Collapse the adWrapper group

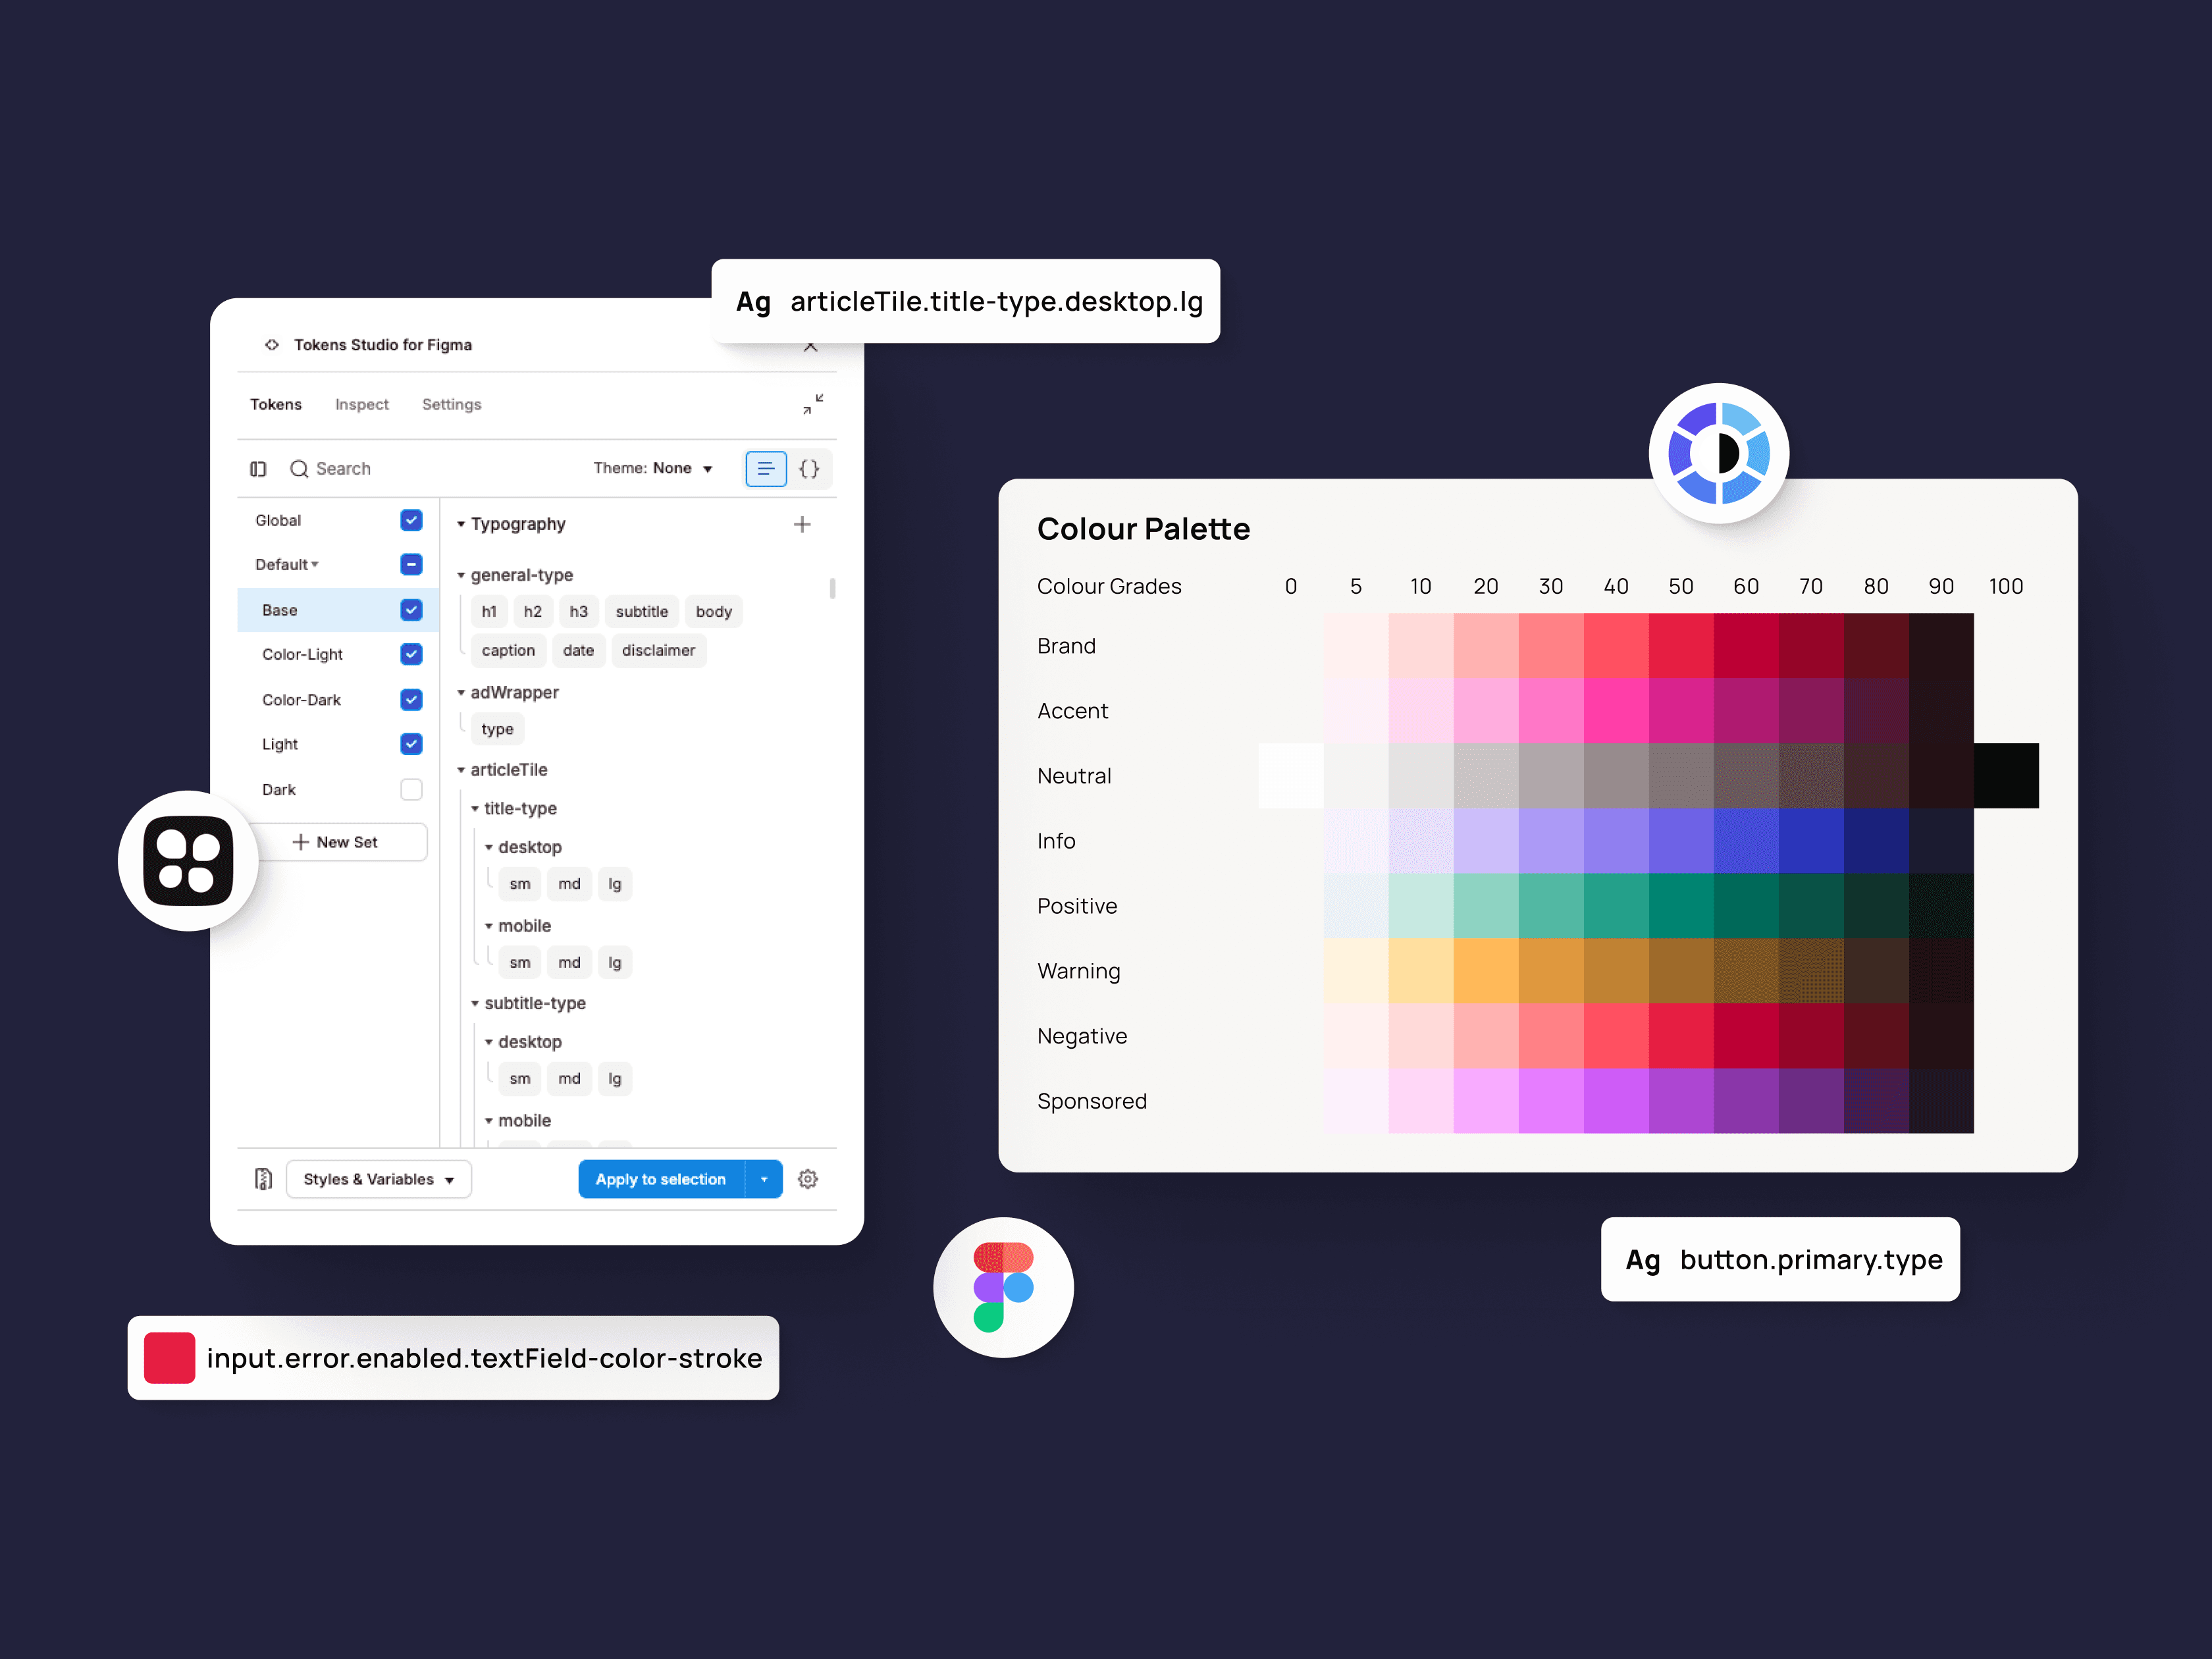tap(461, 692)
